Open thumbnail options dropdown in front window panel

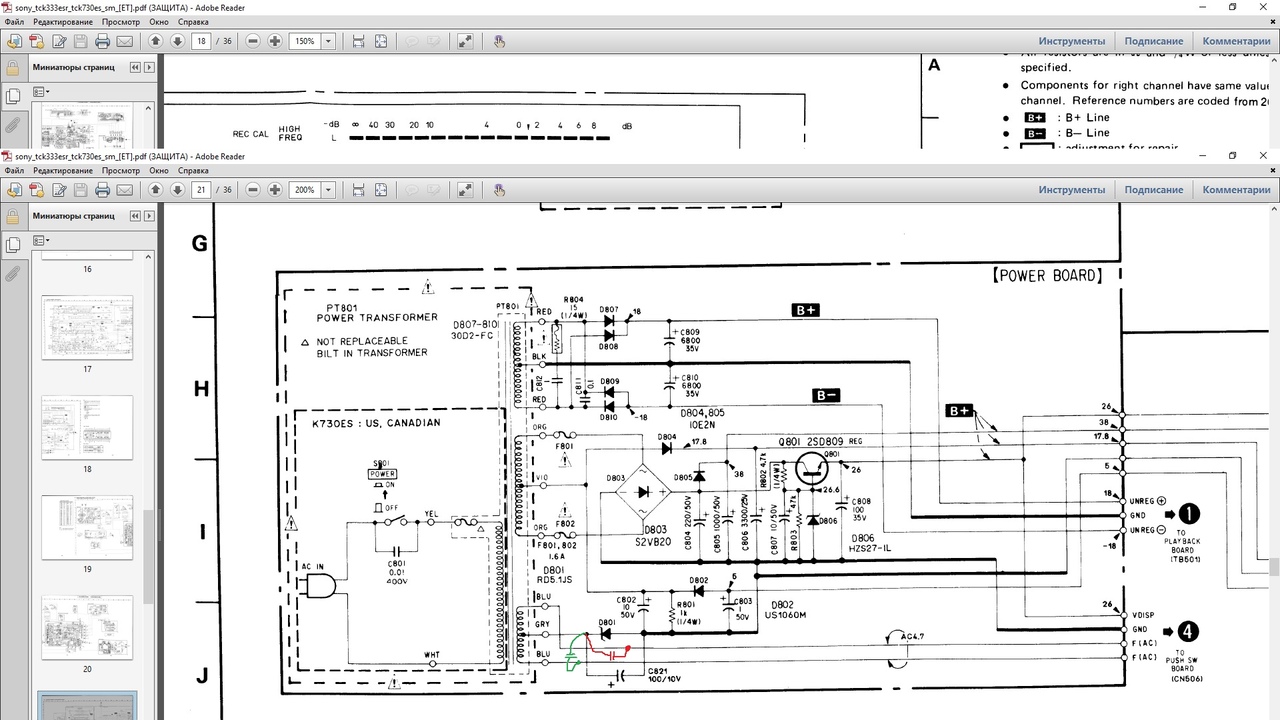41,240
